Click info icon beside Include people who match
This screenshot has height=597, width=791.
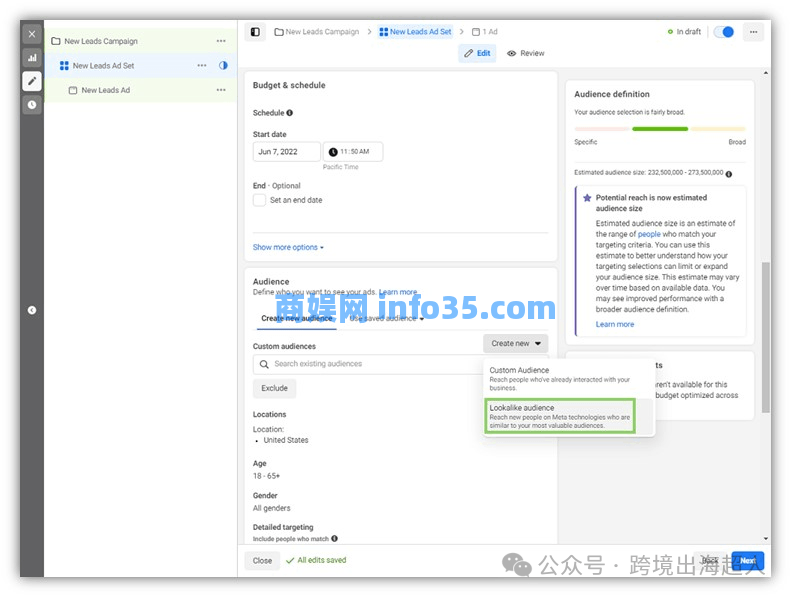pyautogui.click(x=334, y=538)
